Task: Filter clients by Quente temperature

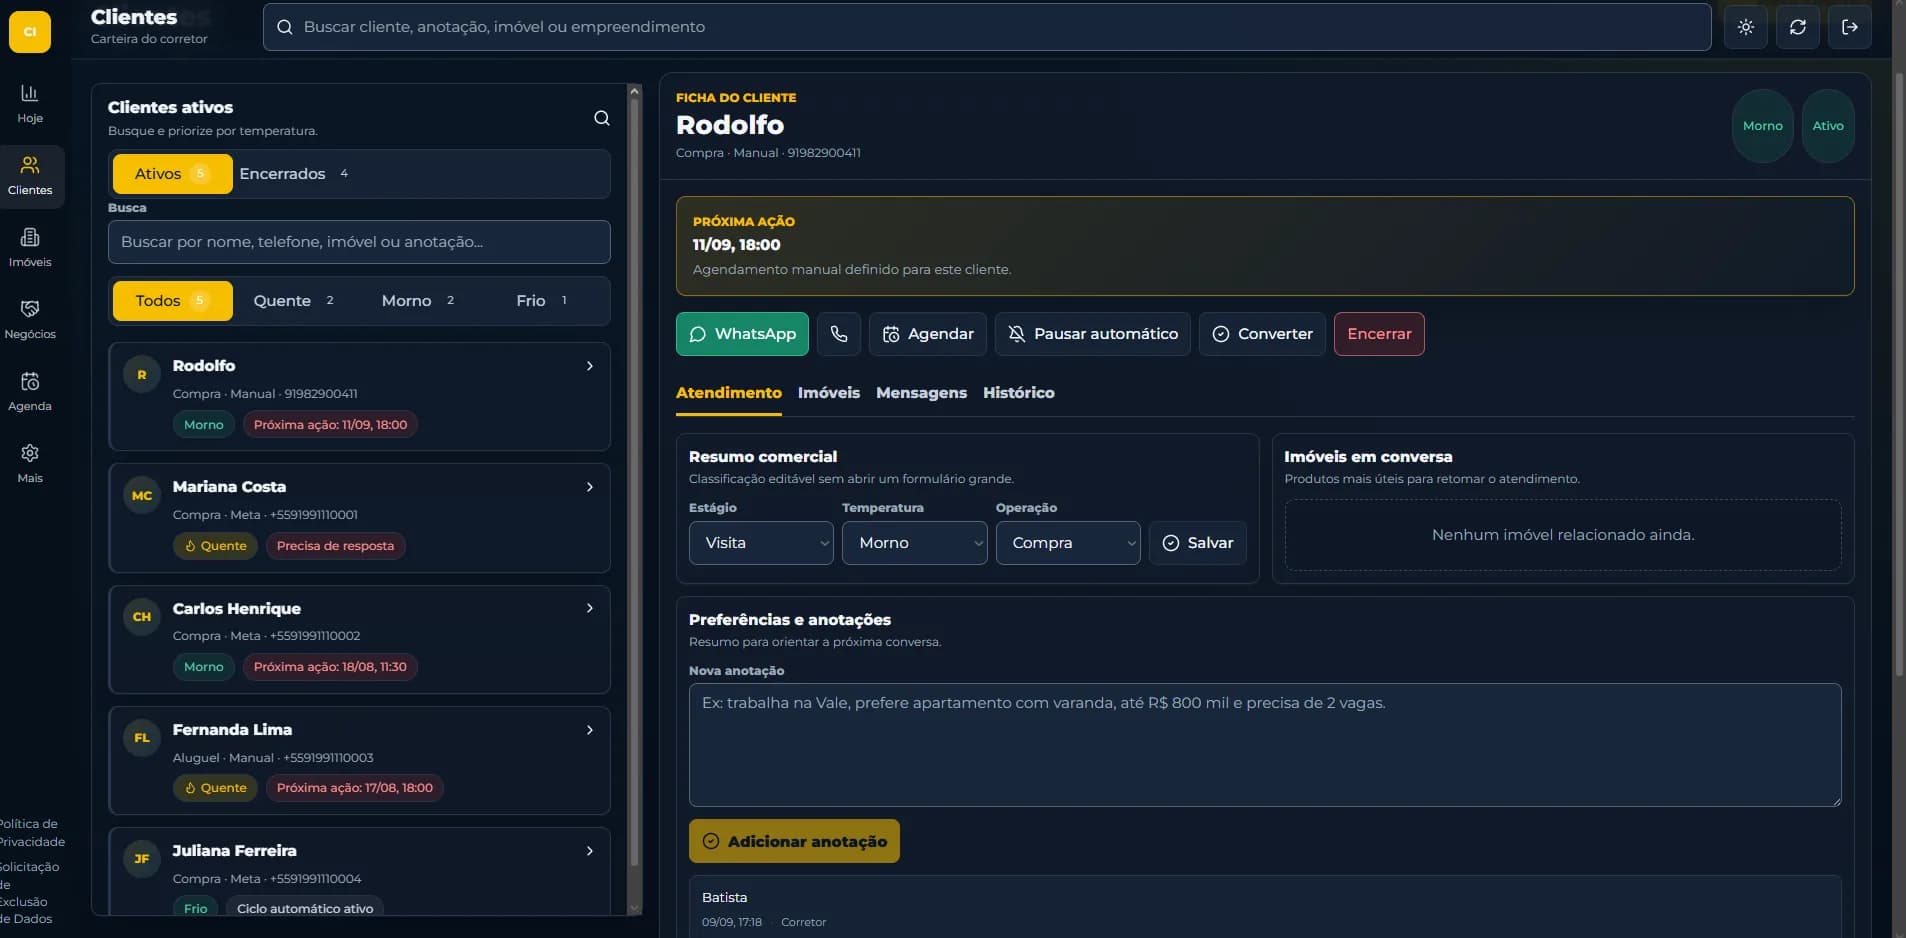Action: [294, 301]
